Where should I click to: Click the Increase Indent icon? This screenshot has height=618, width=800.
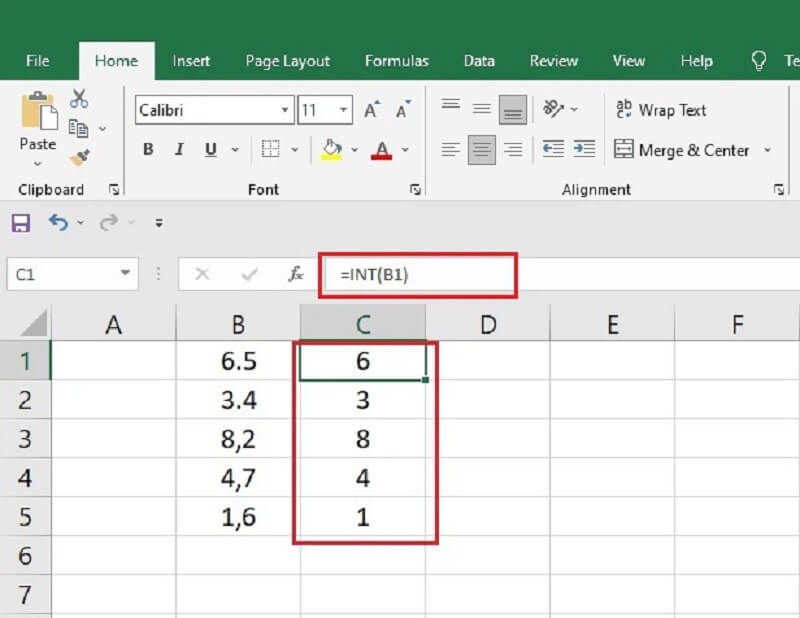click(583, 150)
